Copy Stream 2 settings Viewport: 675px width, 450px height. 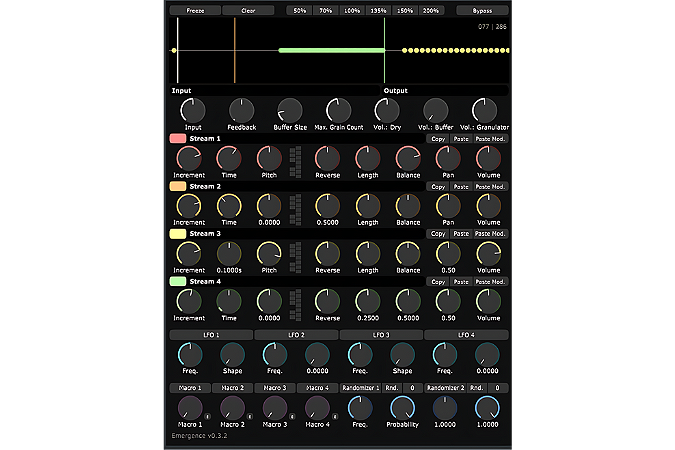point(438,186)
